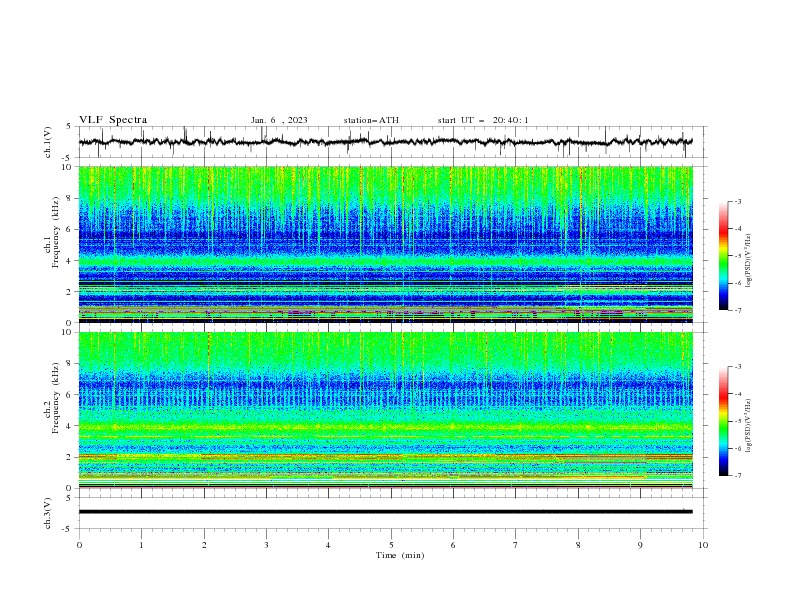Viewport: 792px width, 612px height.
Task: Click the ch.1(V) waveform axis label
Action: pyautogui.click(x=48, y=142)
